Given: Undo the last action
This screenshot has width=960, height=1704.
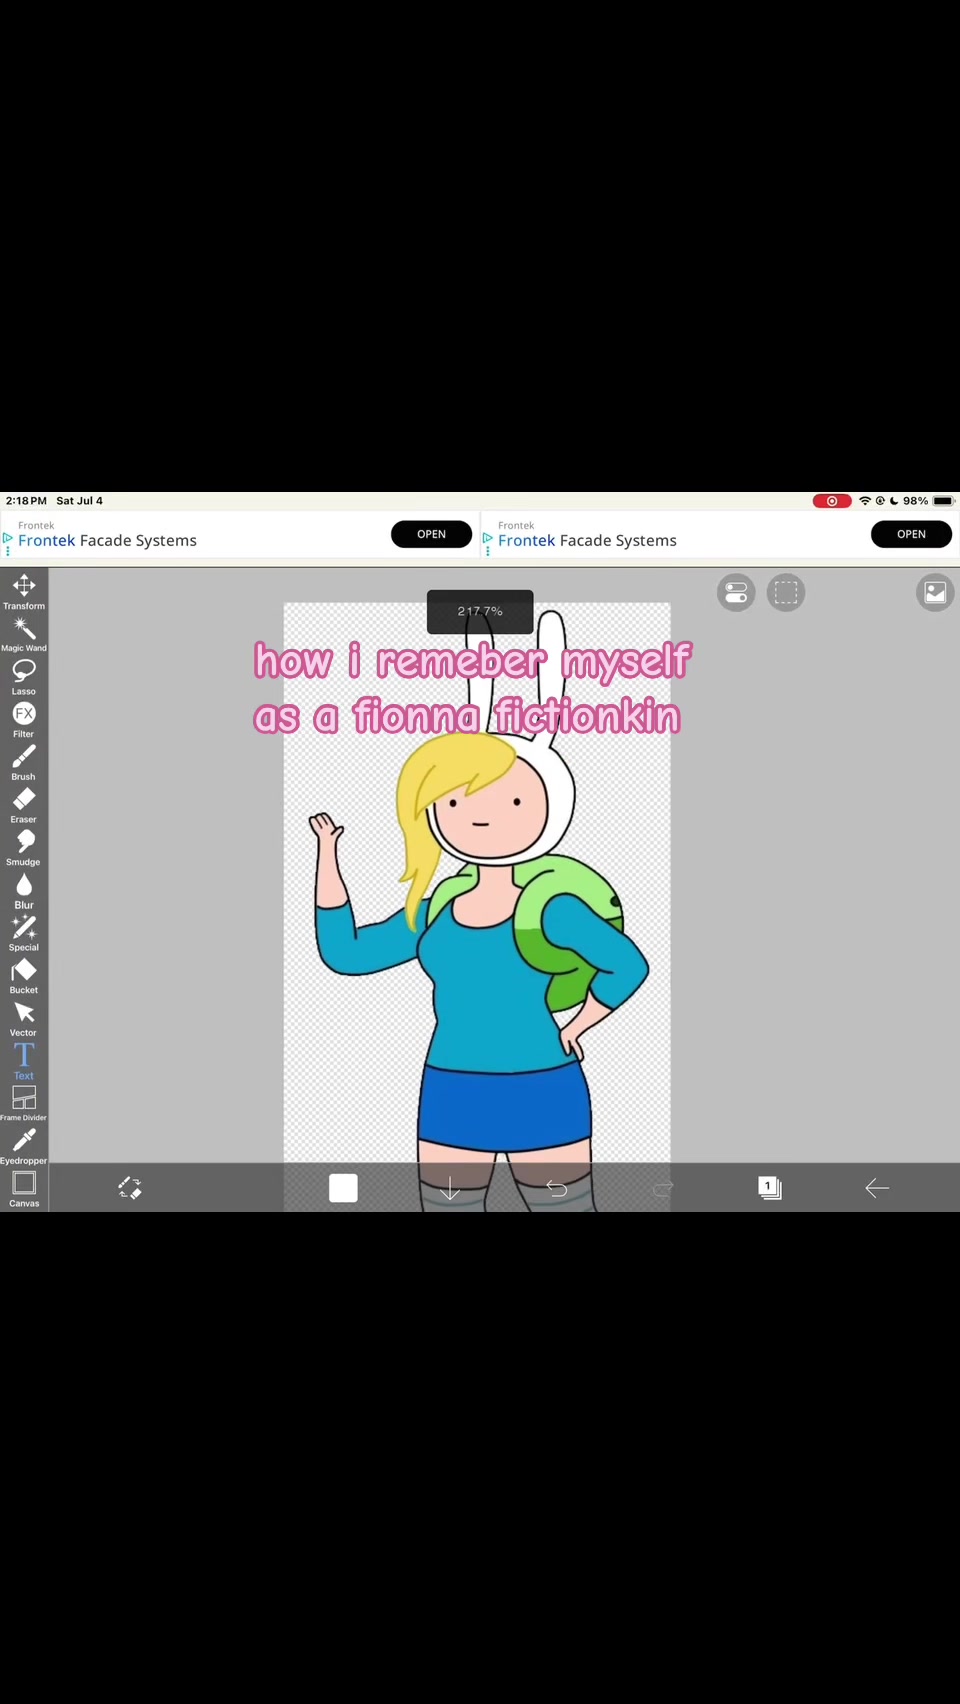Looking at the screenshot, I should pos(557,1188).
